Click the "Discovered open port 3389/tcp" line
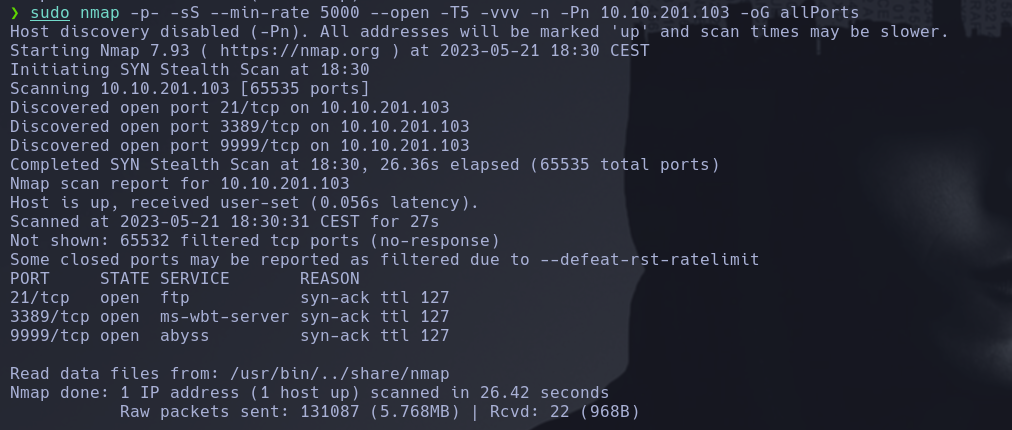 pos(239,127)
